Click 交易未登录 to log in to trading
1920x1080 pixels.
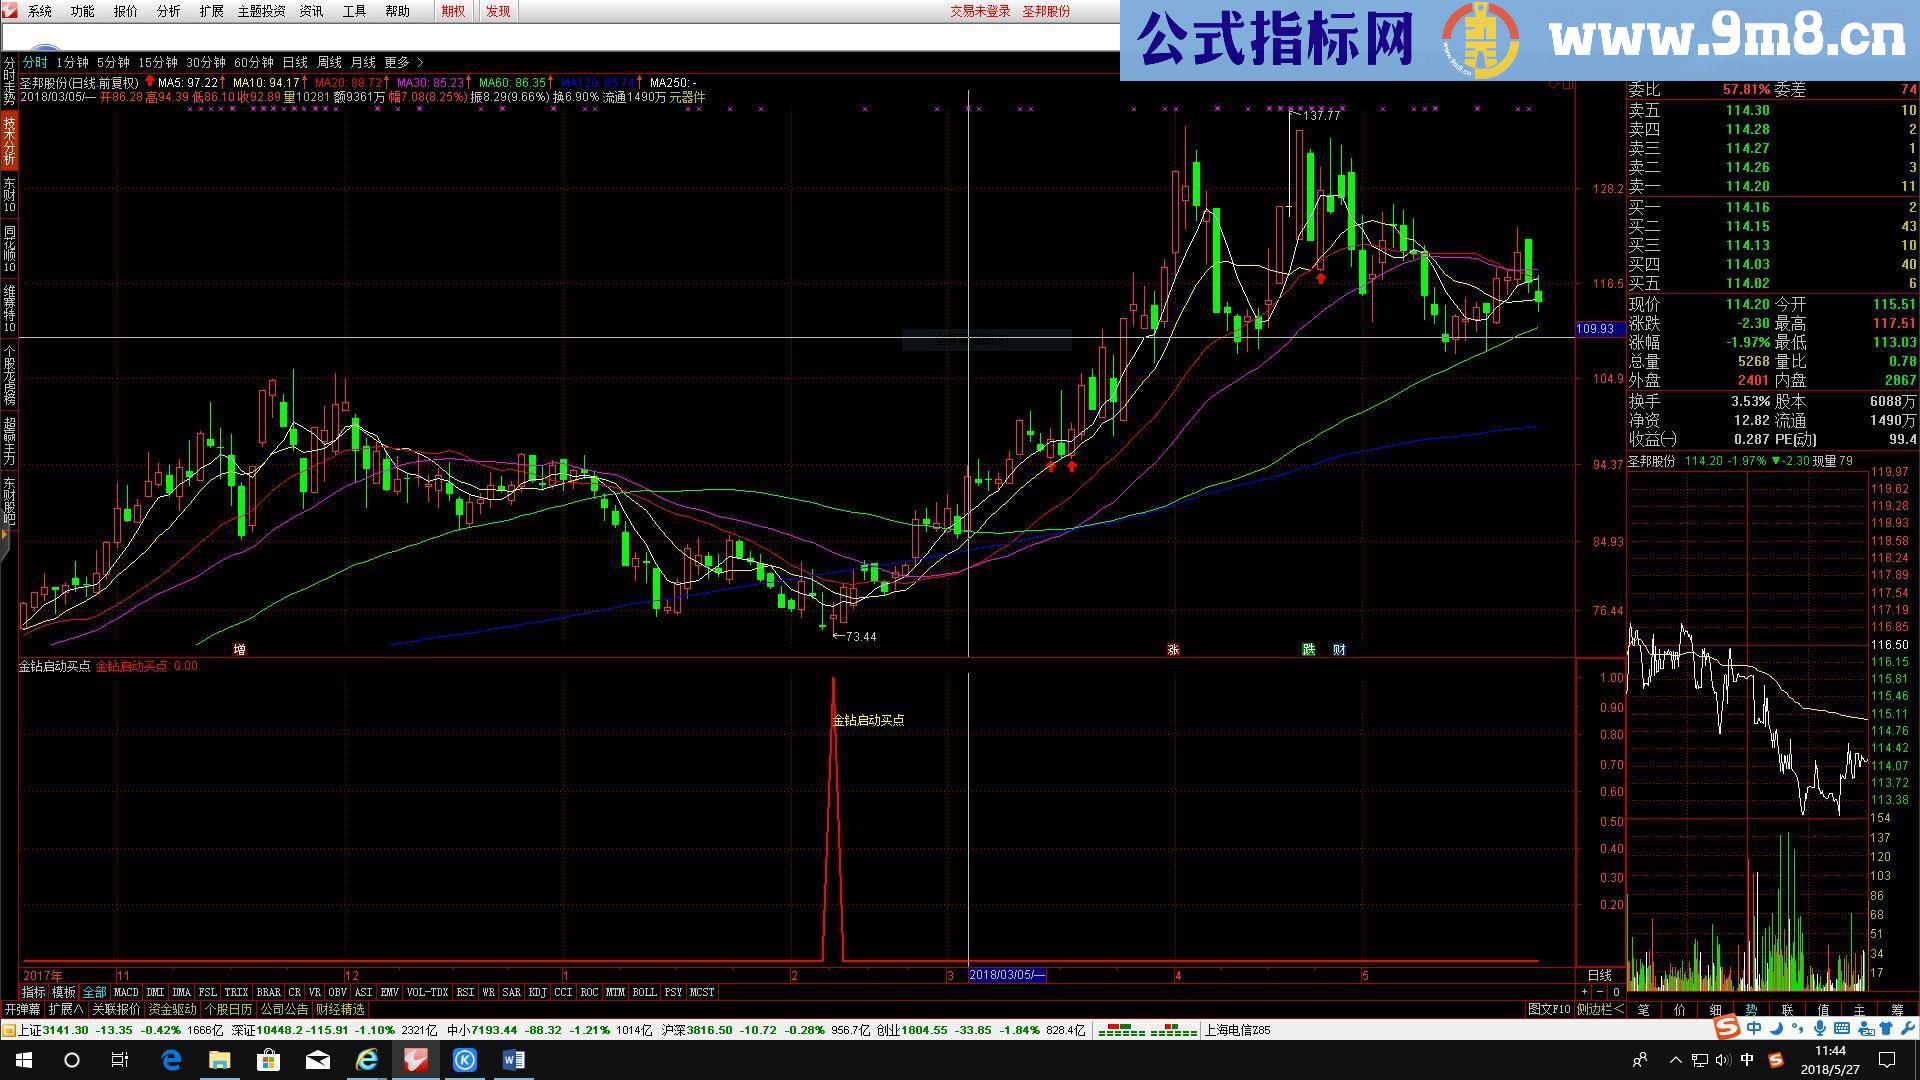pos(978,11)
